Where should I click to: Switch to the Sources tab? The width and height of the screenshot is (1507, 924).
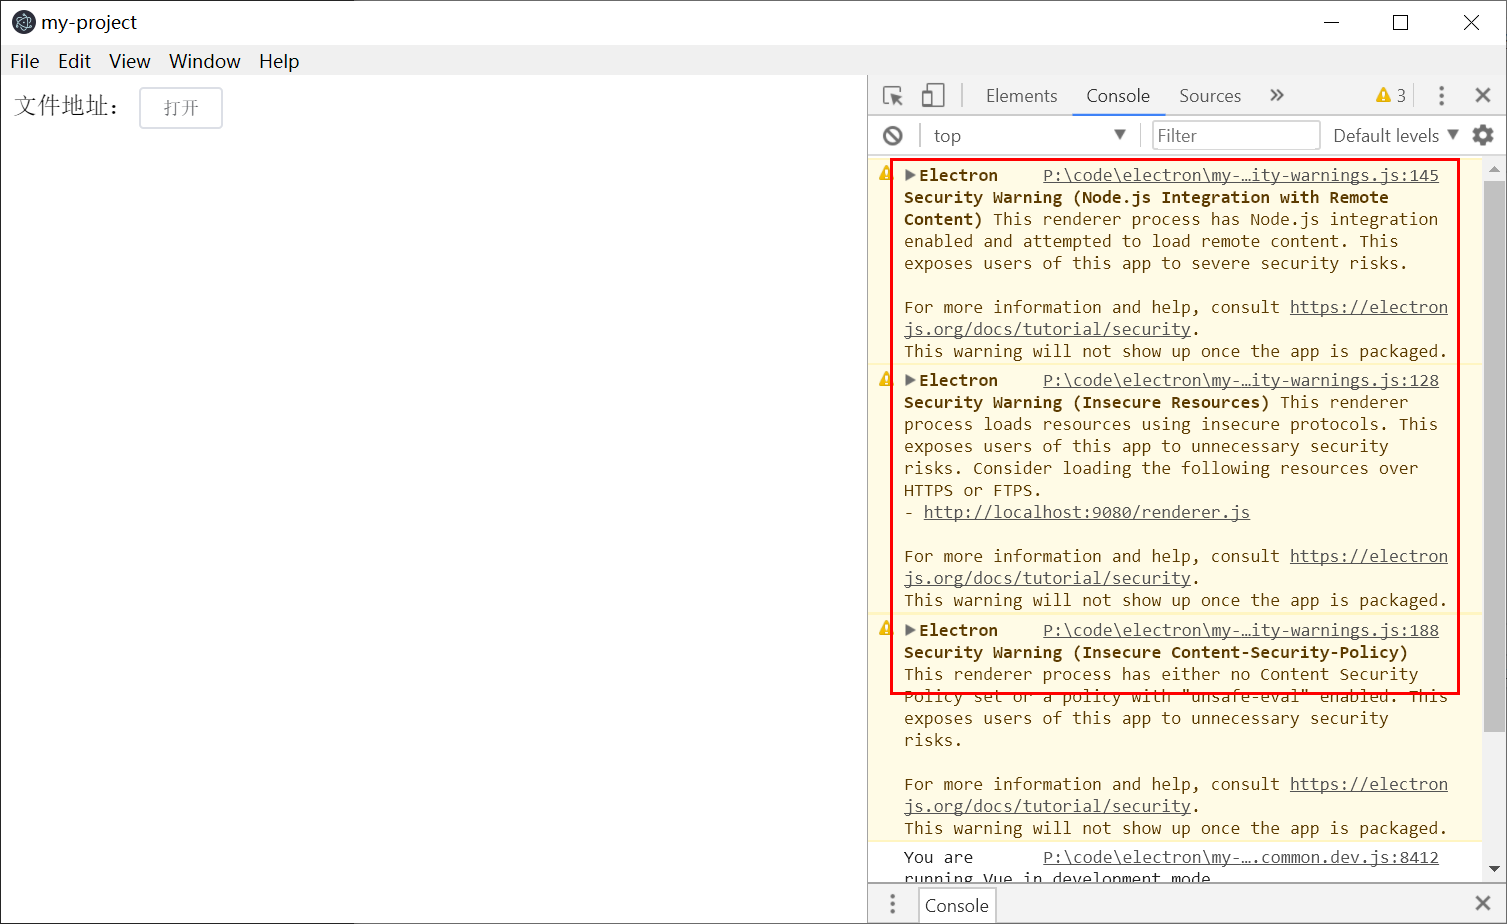[1210, 96]
